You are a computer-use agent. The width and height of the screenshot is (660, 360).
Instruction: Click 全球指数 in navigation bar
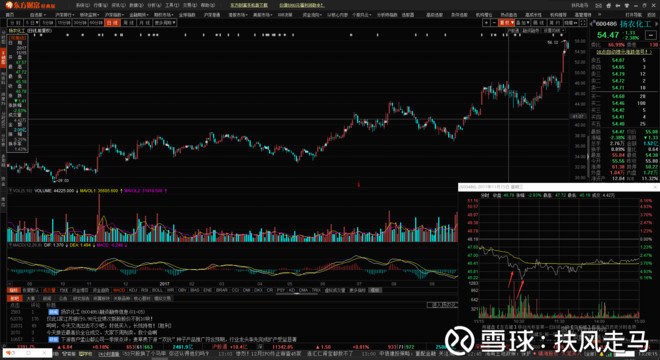pos(187,15)
